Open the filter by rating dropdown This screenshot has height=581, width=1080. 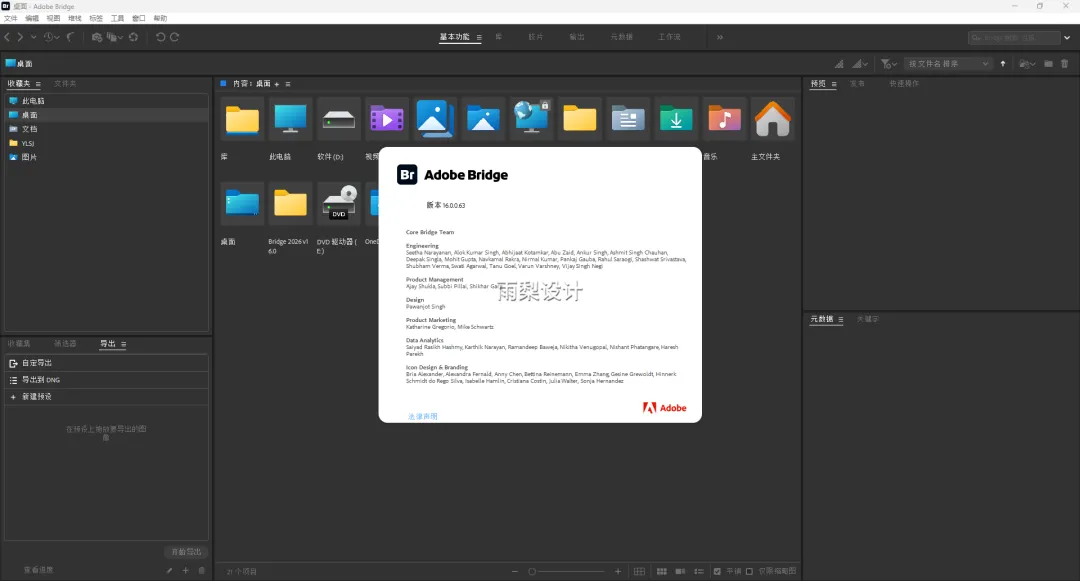click(889, 63)
